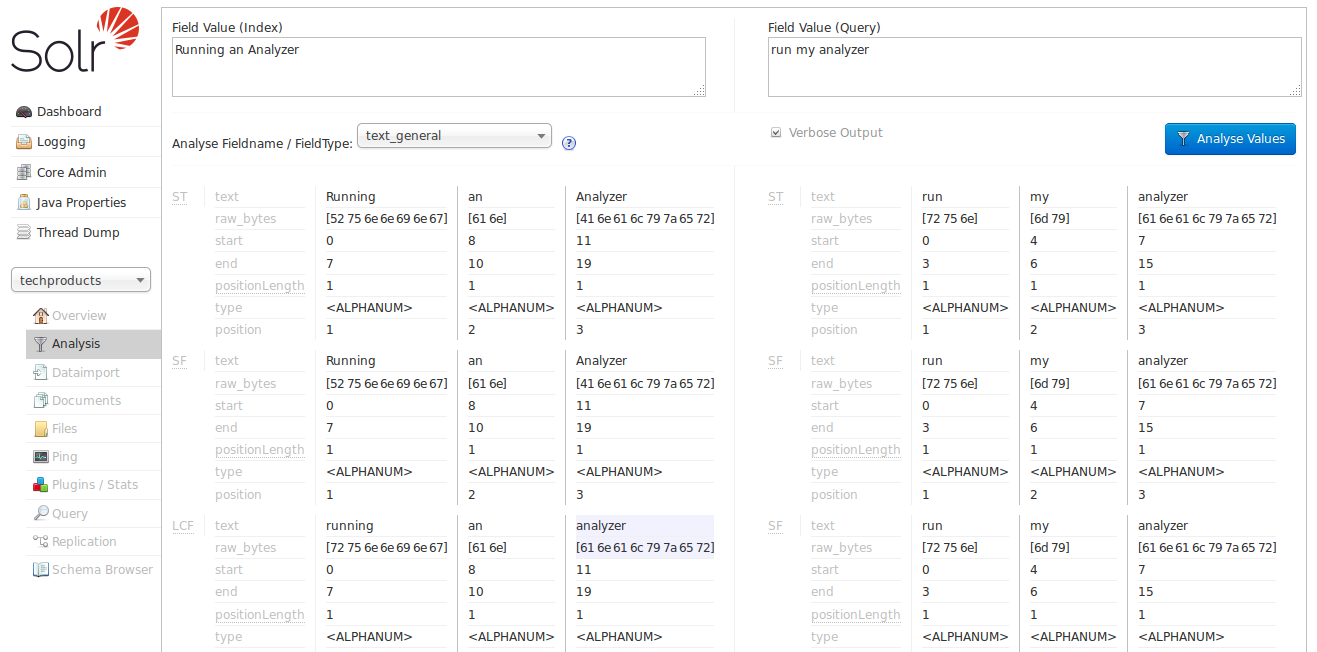The height and width of the screenshot is (652, 1317).
Task: Click the Logging icon
Action: point(24,142)
